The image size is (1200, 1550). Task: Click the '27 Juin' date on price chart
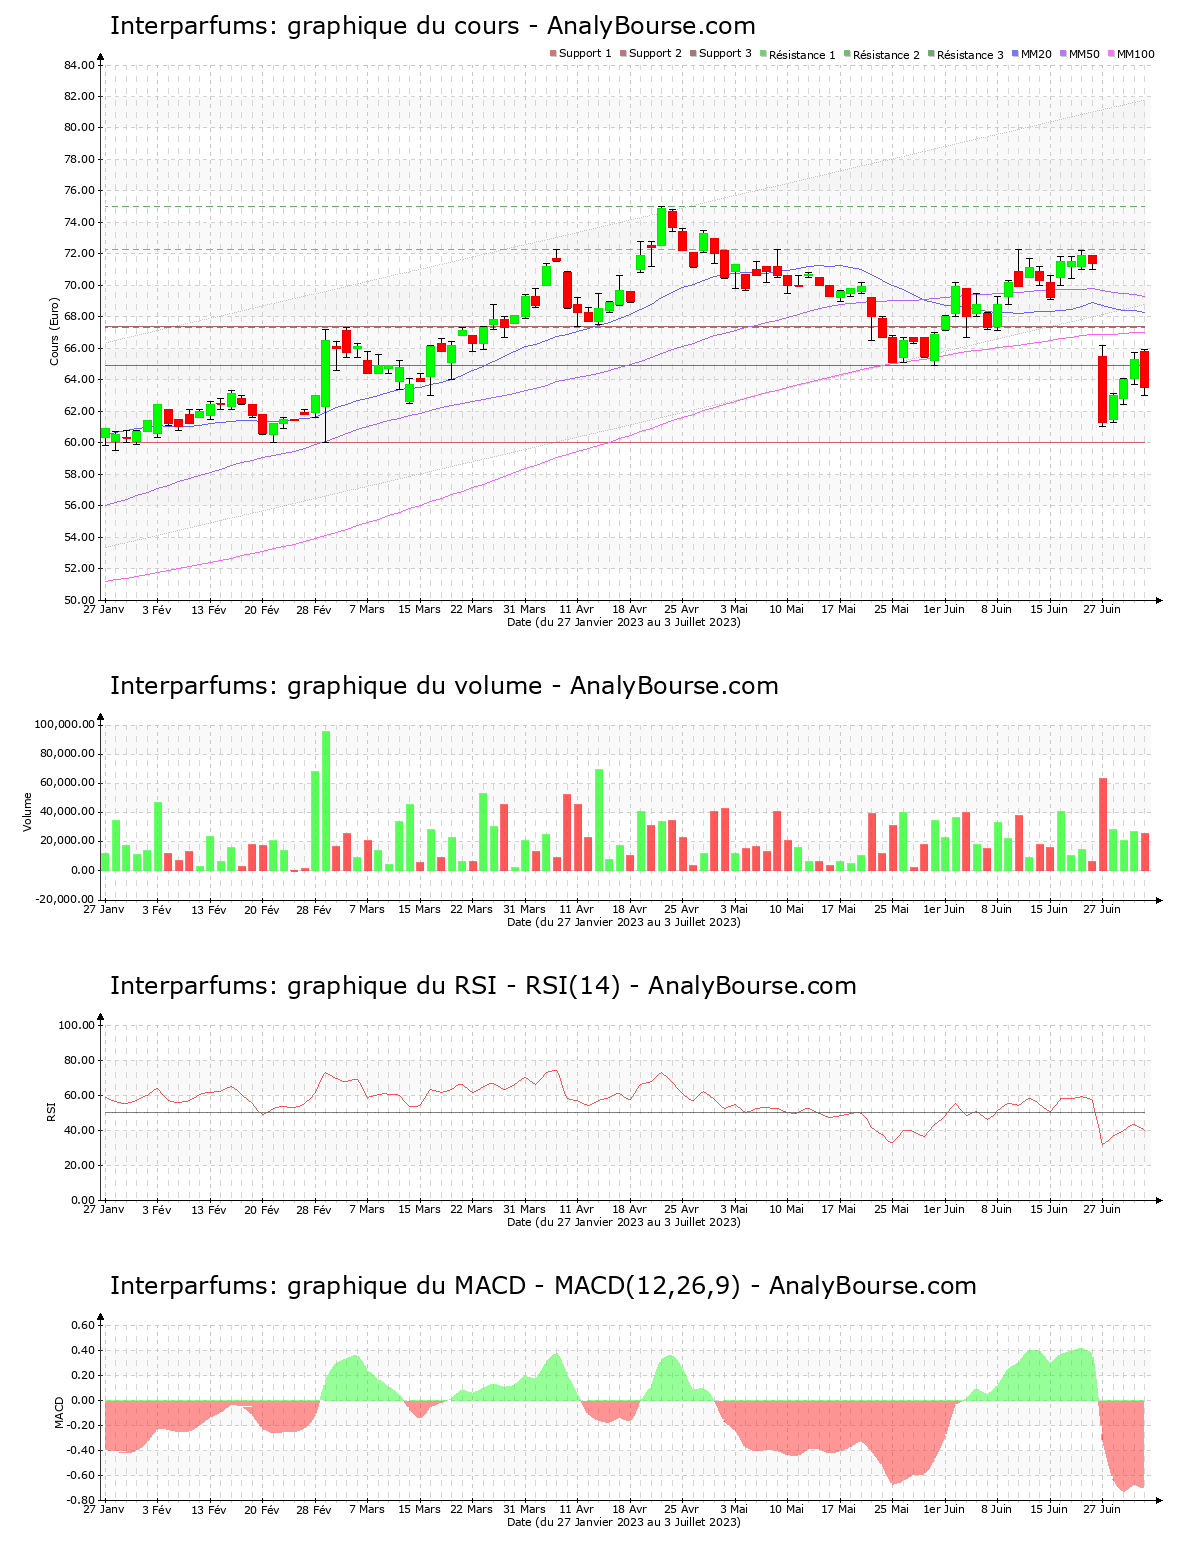coord(1102,610)
